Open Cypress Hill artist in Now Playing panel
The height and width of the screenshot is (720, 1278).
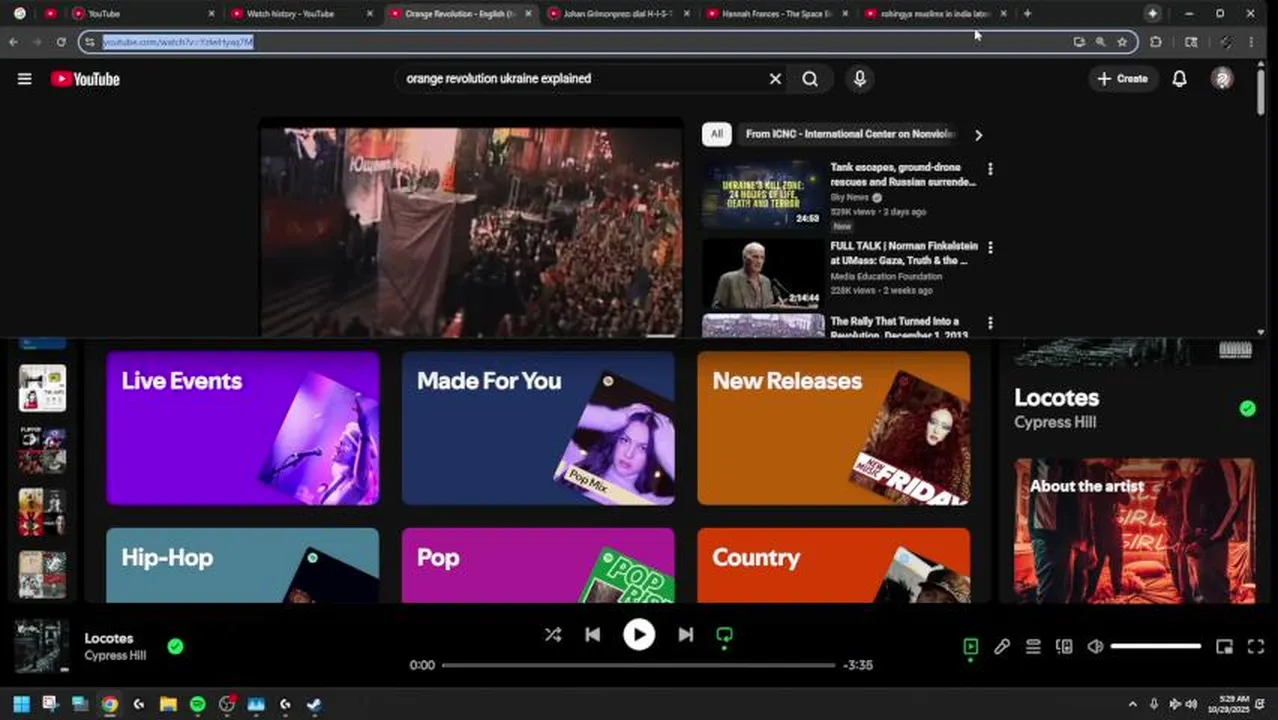[x=1055, y=422]
